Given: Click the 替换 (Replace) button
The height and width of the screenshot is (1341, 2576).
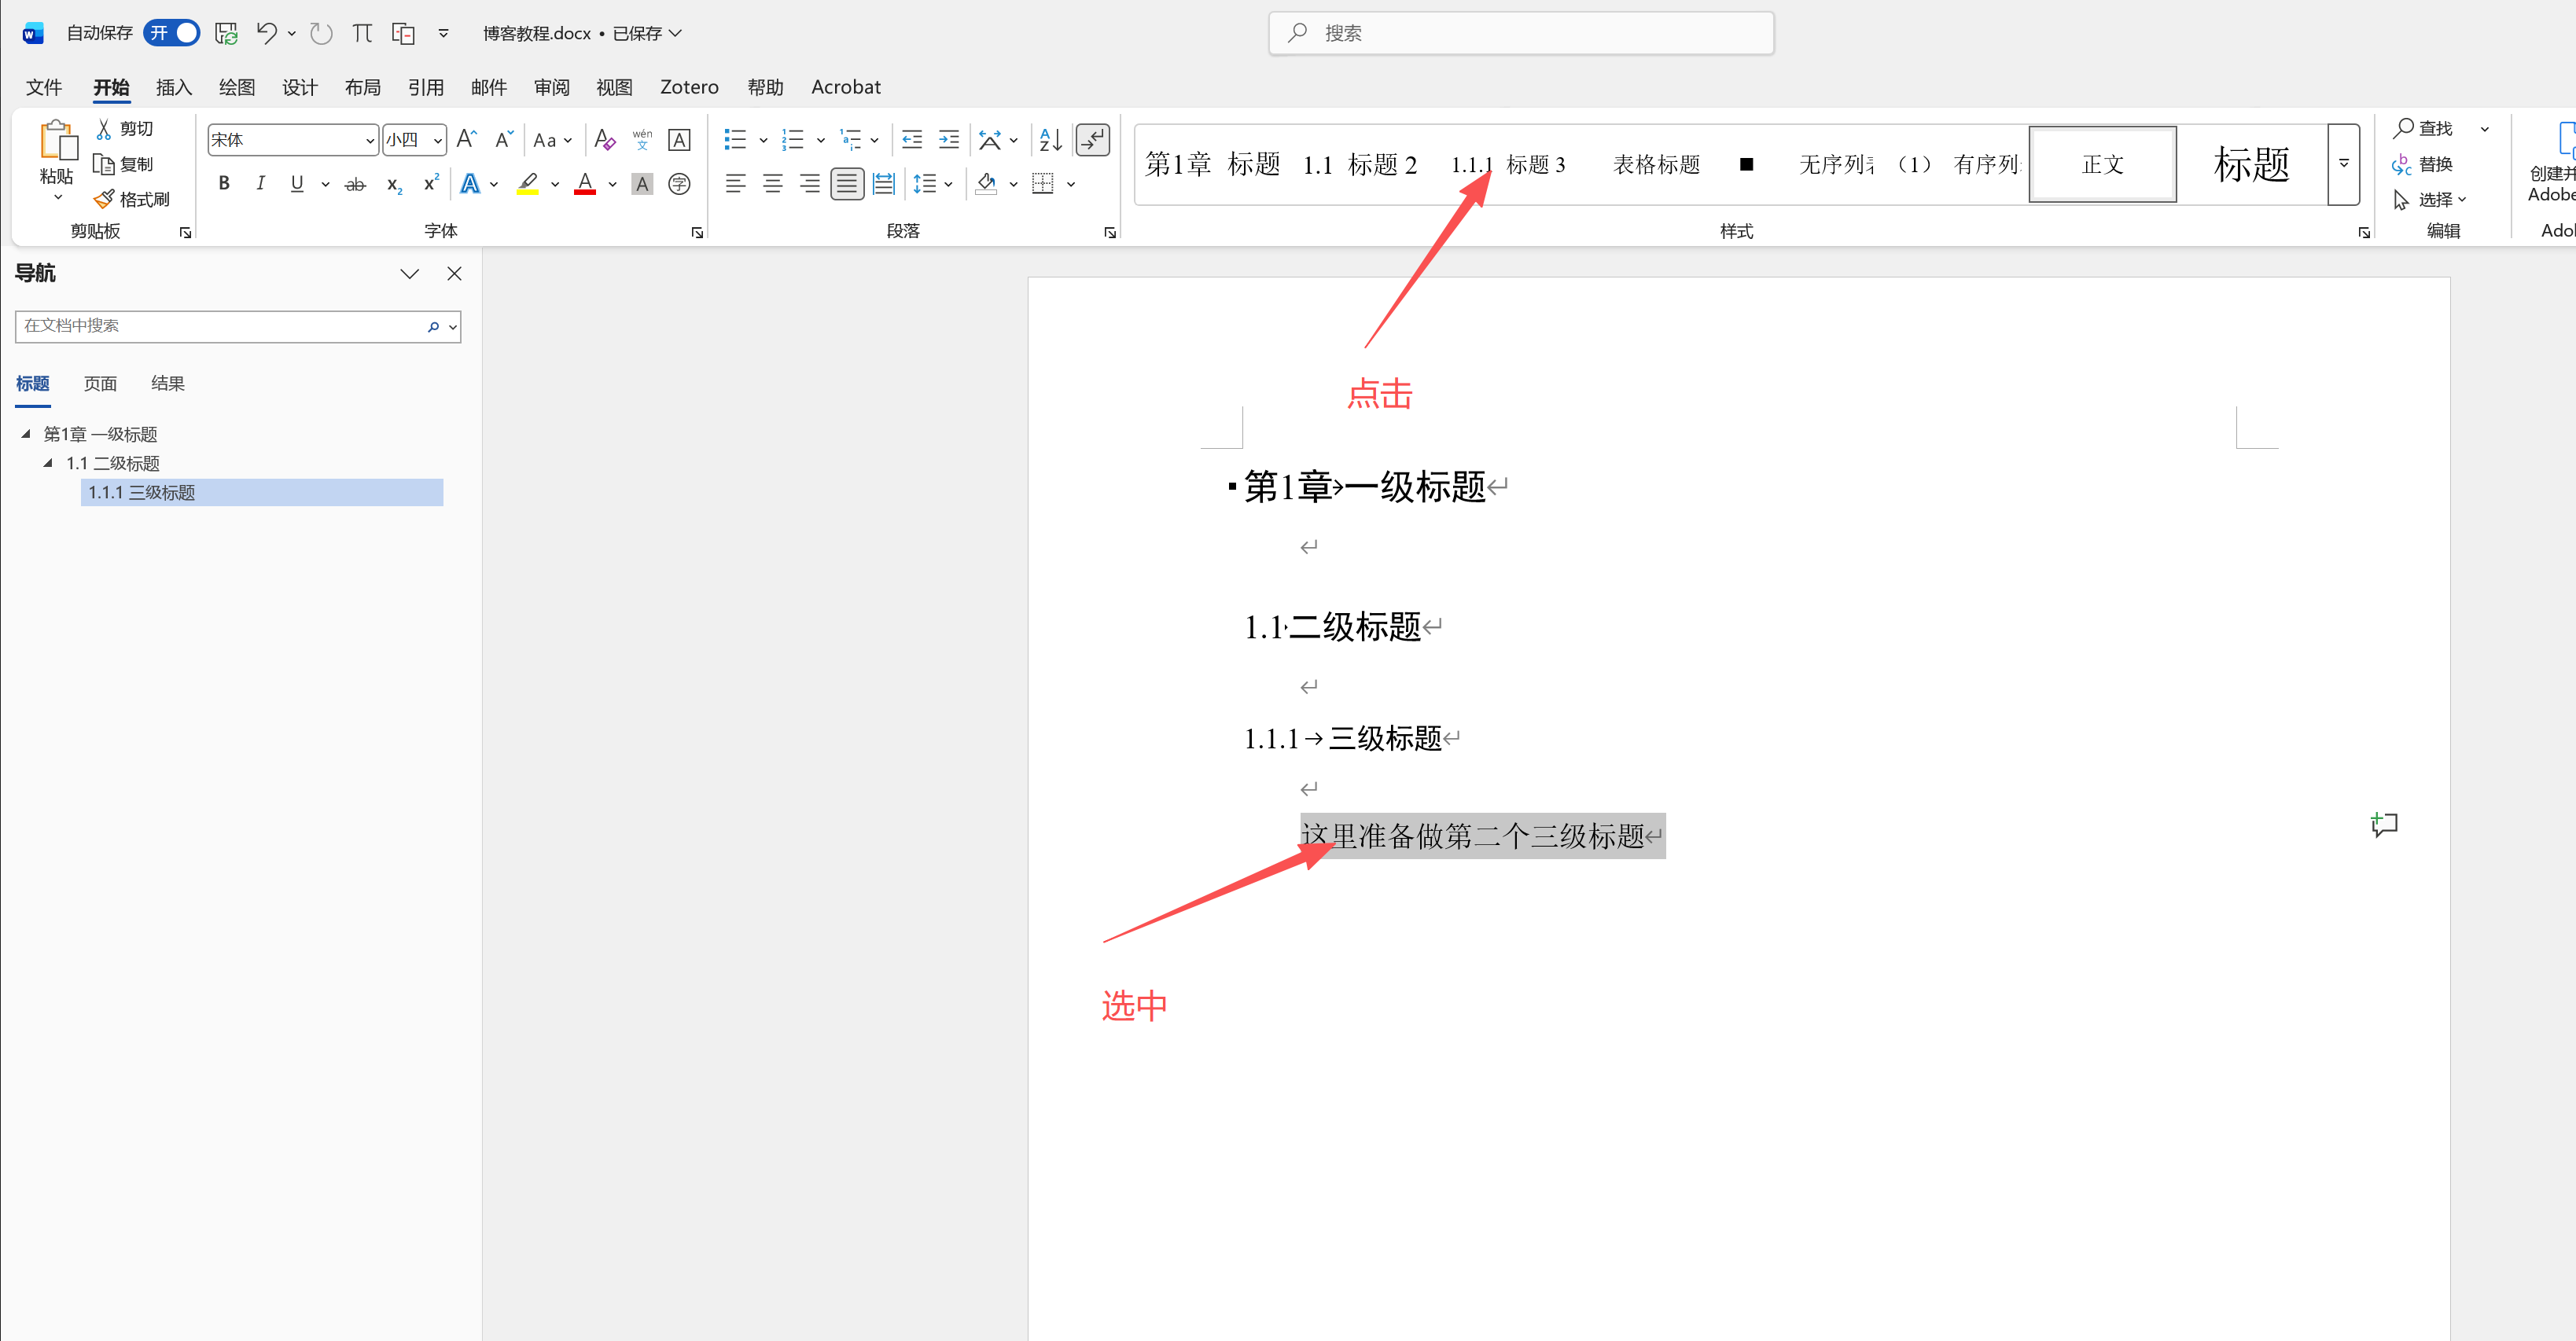Looking at the screenshot, I should (x=2424, y=164).
